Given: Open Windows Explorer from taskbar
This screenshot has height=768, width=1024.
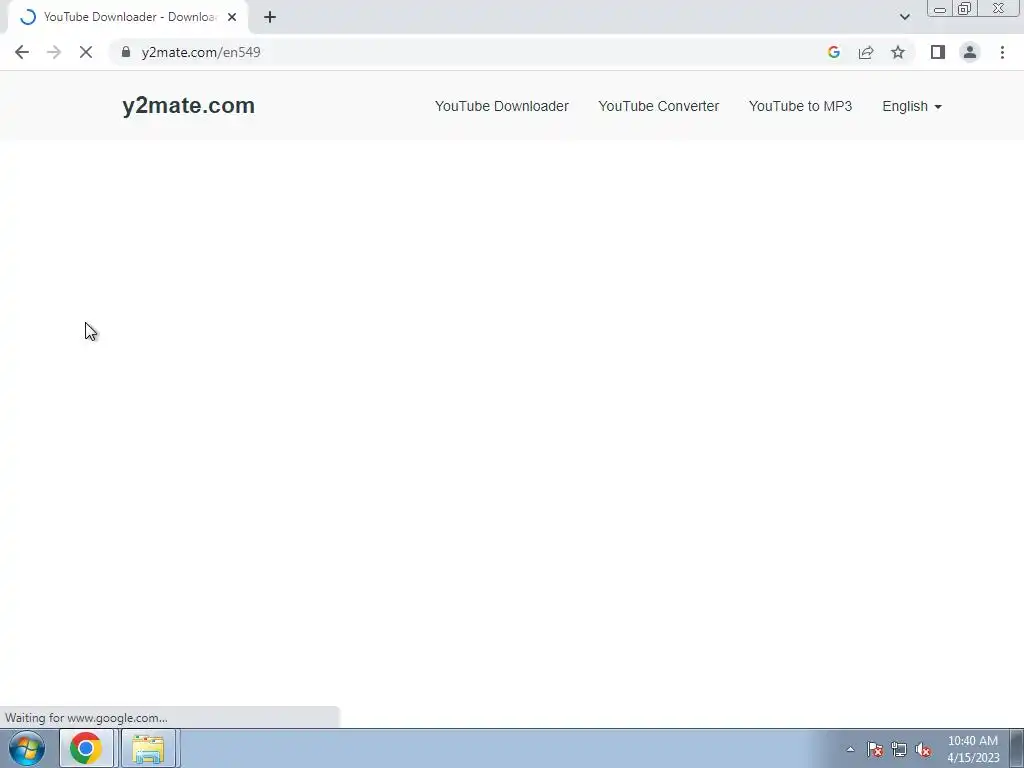Looking at the screenshot, I should [x=148, y=748].
